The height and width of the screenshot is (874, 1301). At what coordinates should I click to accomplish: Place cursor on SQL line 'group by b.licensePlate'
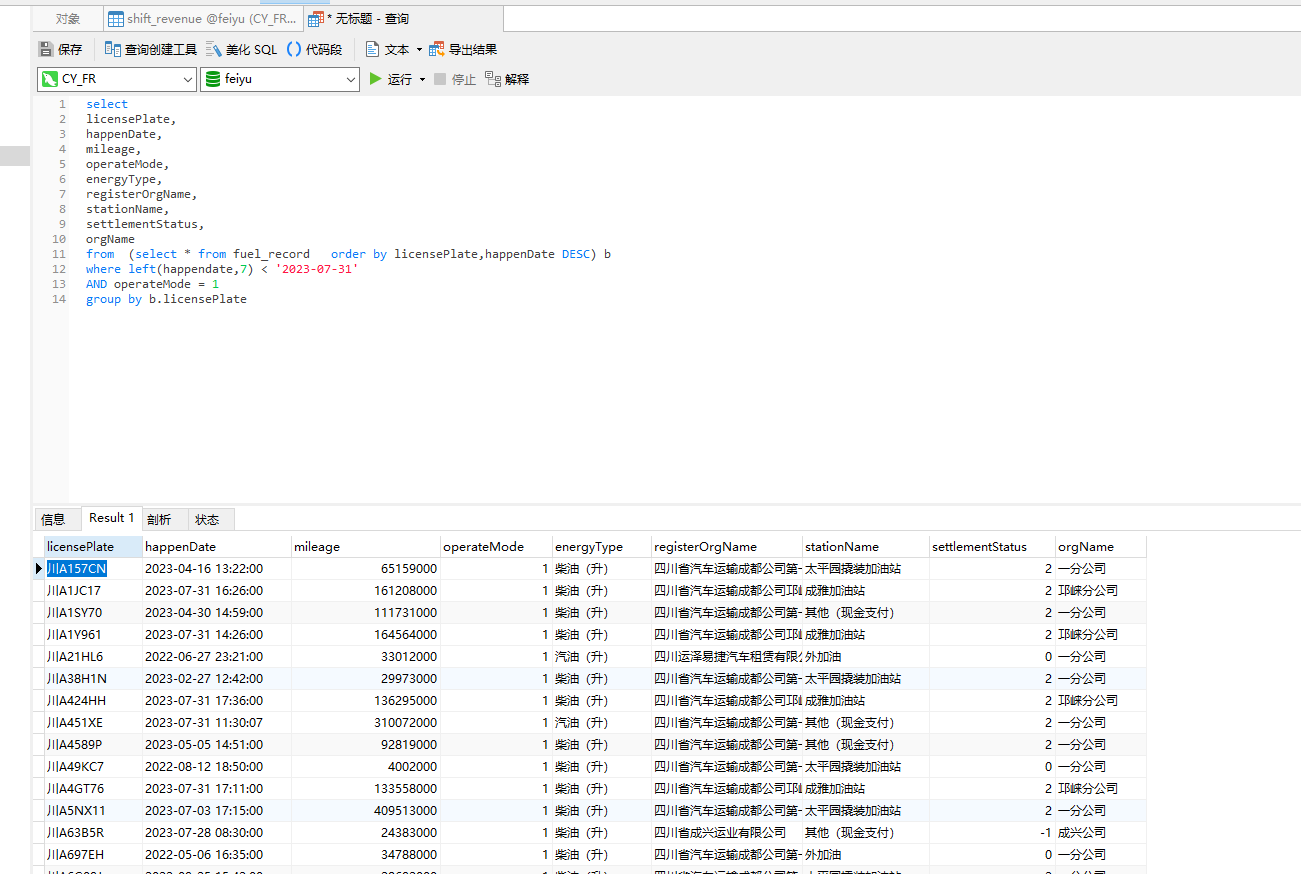pos(166,299)
